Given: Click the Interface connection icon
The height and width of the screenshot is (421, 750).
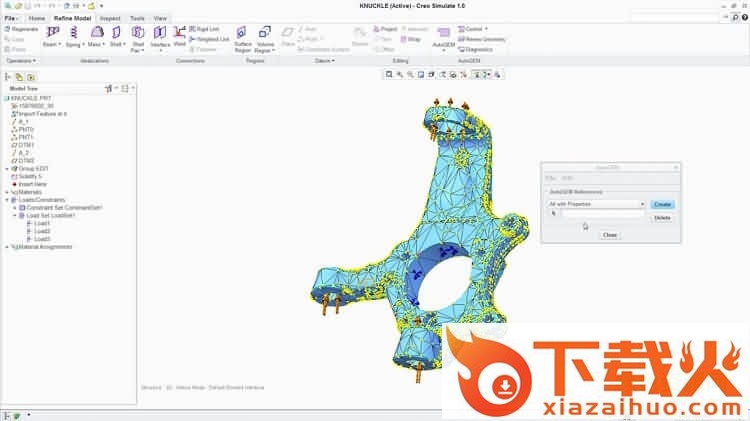Looking at the screenshot, I should [x=160, y=33].
